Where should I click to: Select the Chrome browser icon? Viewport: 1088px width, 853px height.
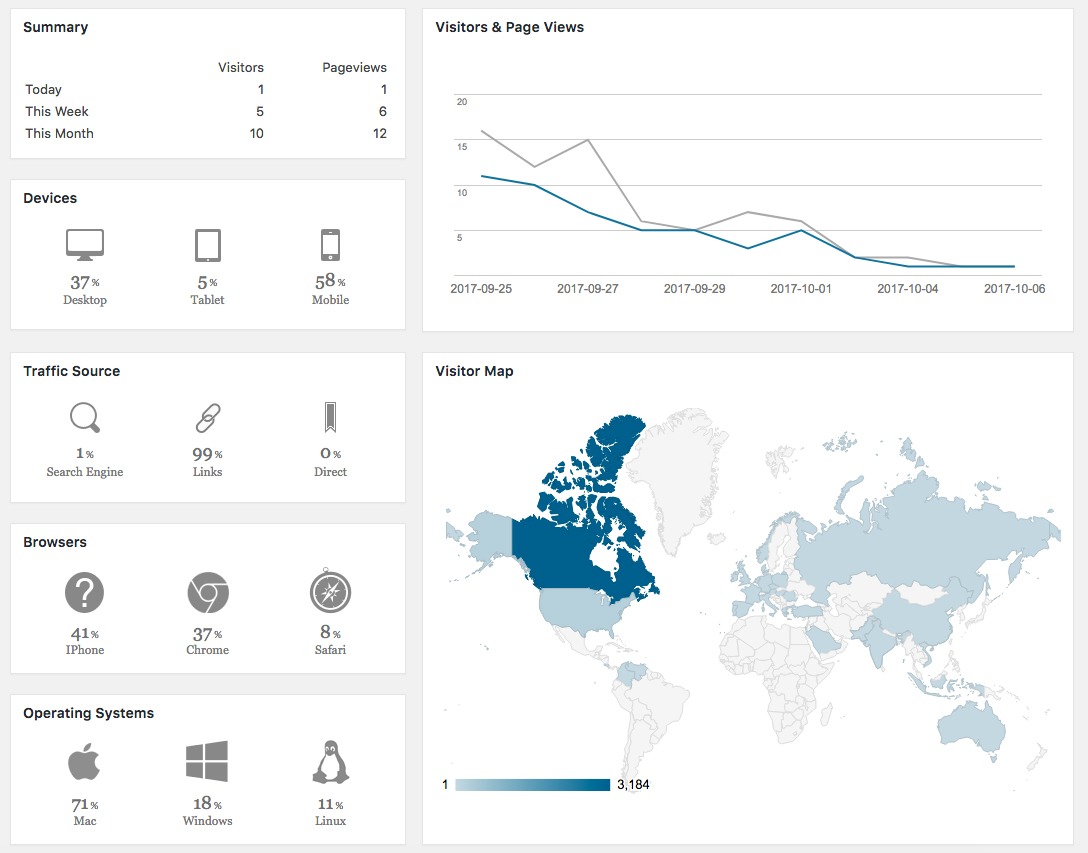pos(207,593)
